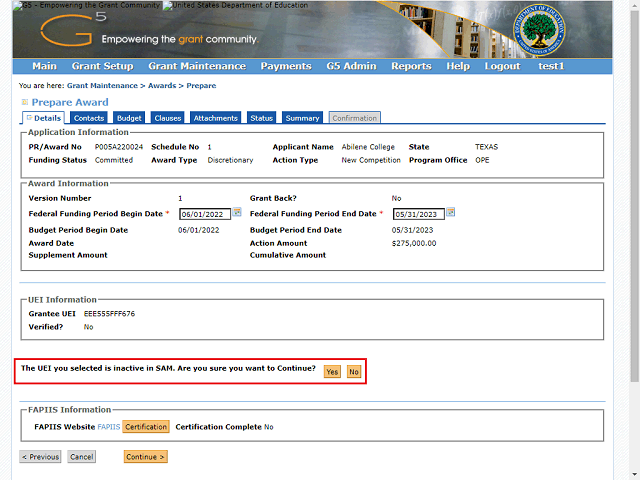Confirm inactive UEI with Yes button
640x480 pixels.
tap(332, 372)
